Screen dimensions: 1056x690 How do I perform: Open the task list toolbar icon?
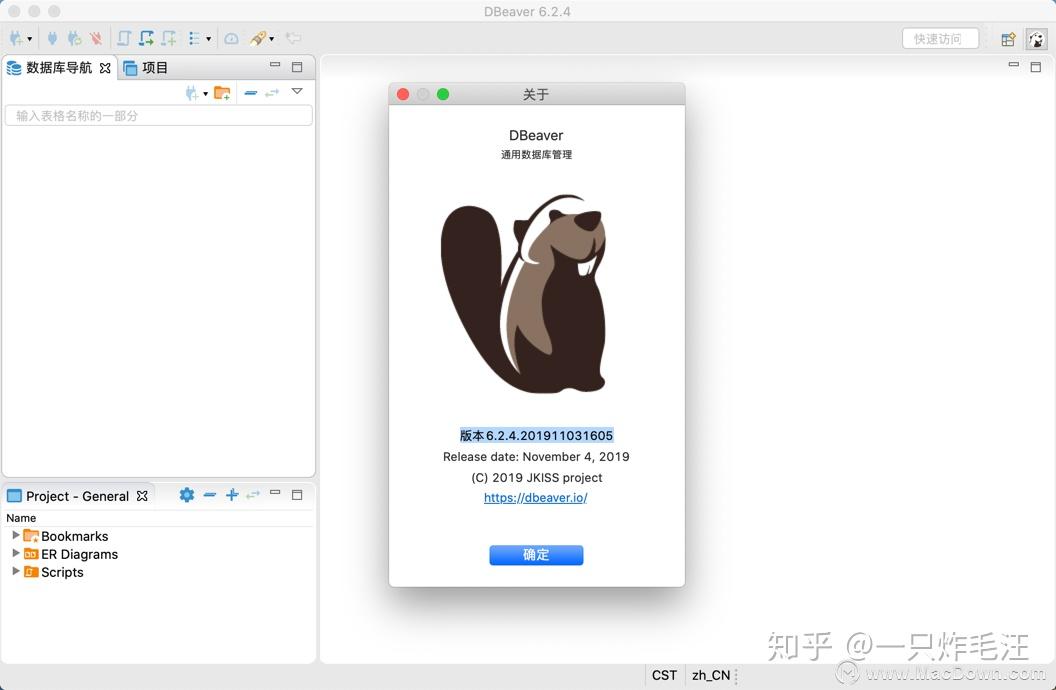190,37
